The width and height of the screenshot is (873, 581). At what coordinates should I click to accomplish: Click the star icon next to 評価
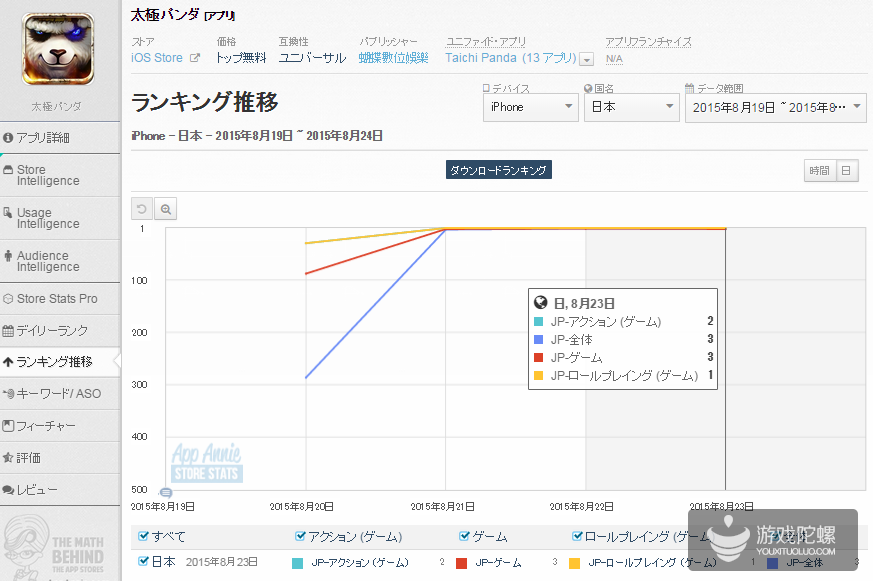pos(8,458)
